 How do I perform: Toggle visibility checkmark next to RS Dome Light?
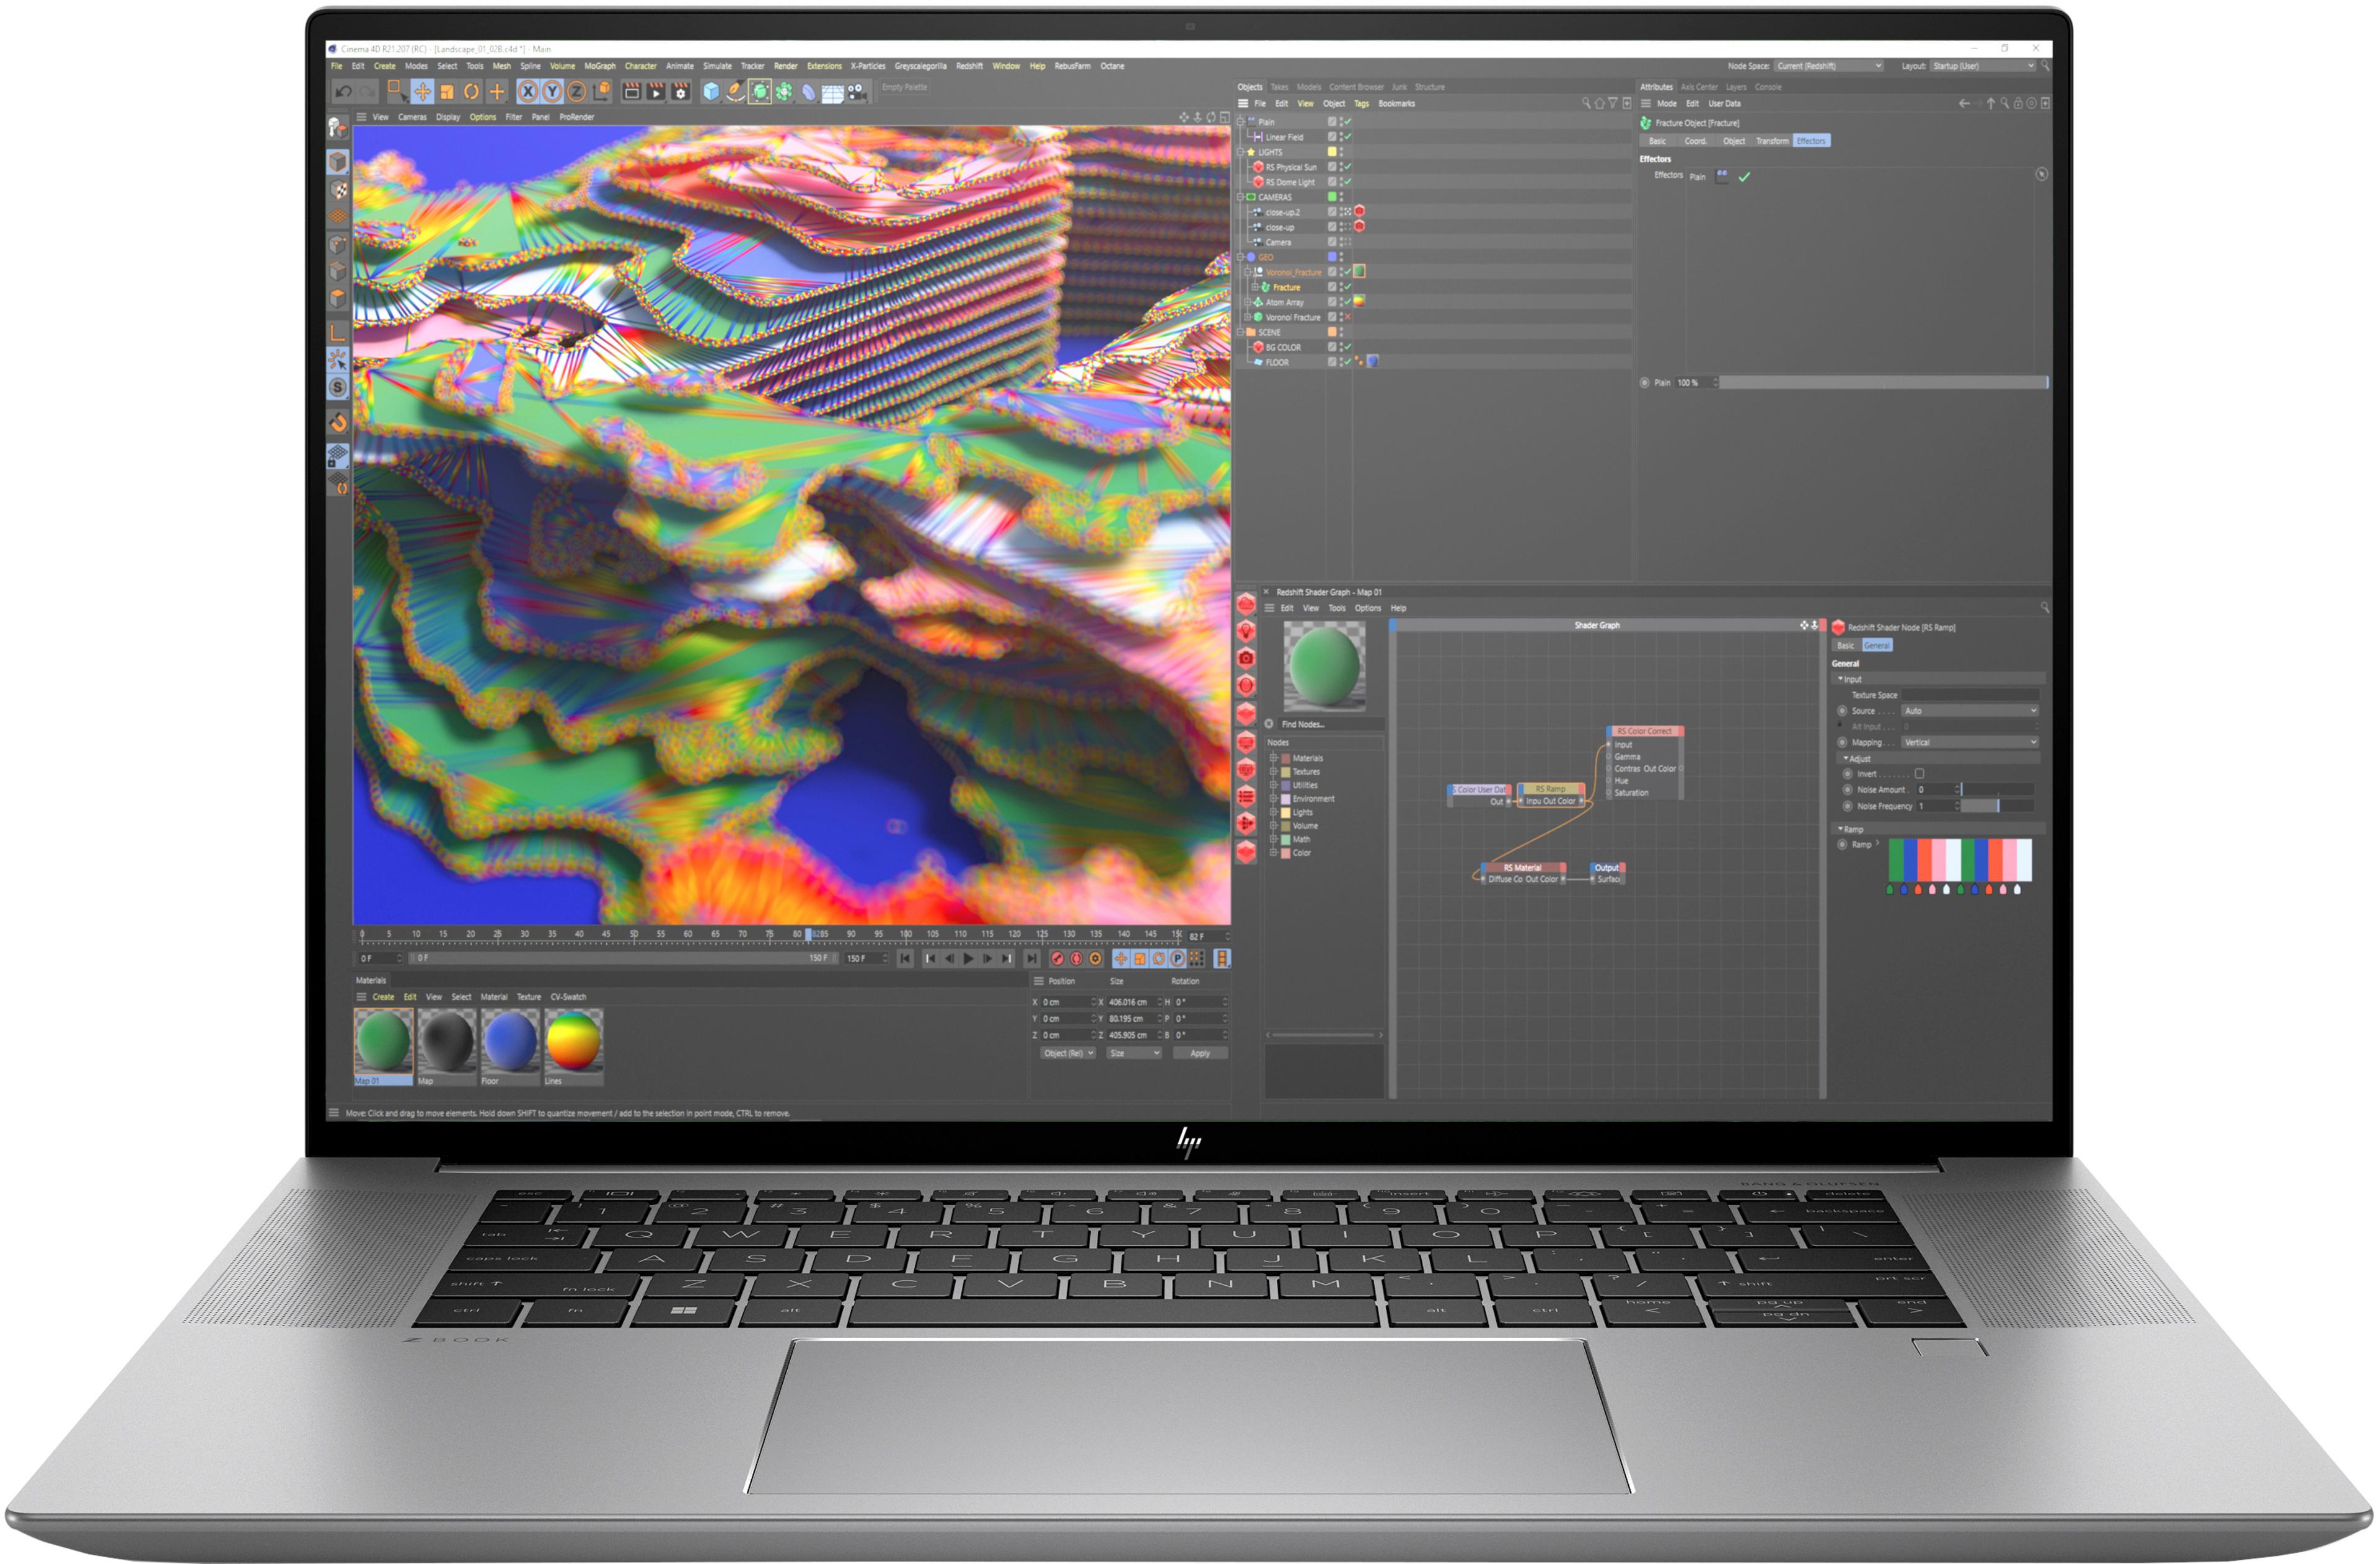pyautogui.click(x=1348, y=182)
